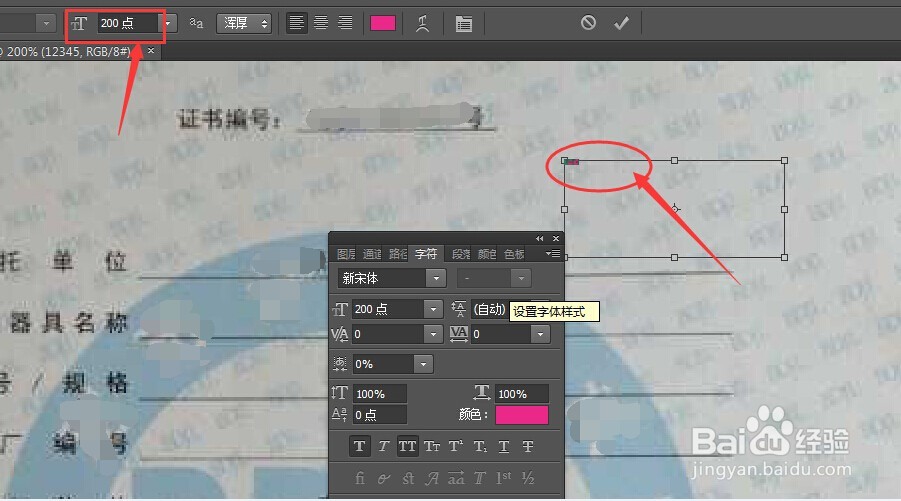The width and height of the screenshot is (901, 501).
Task: Toggle contextual alternates OpenType button
Action: click(384, 478)
